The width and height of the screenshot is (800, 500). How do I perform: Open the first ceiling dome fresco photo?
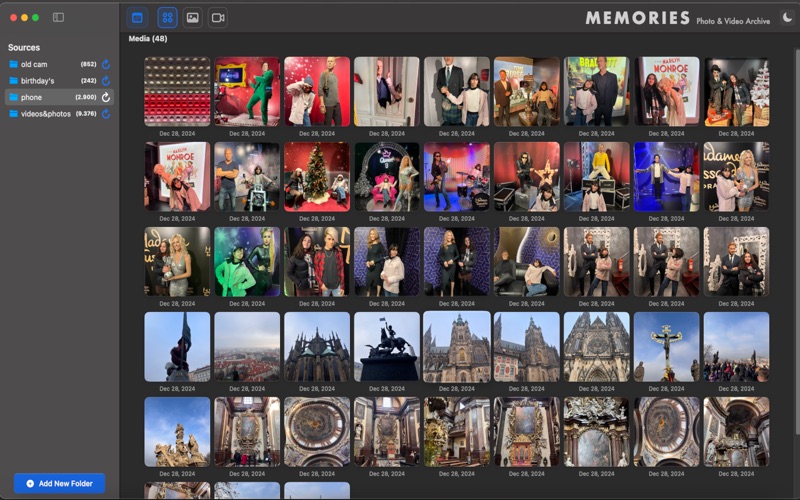[317, 432]
